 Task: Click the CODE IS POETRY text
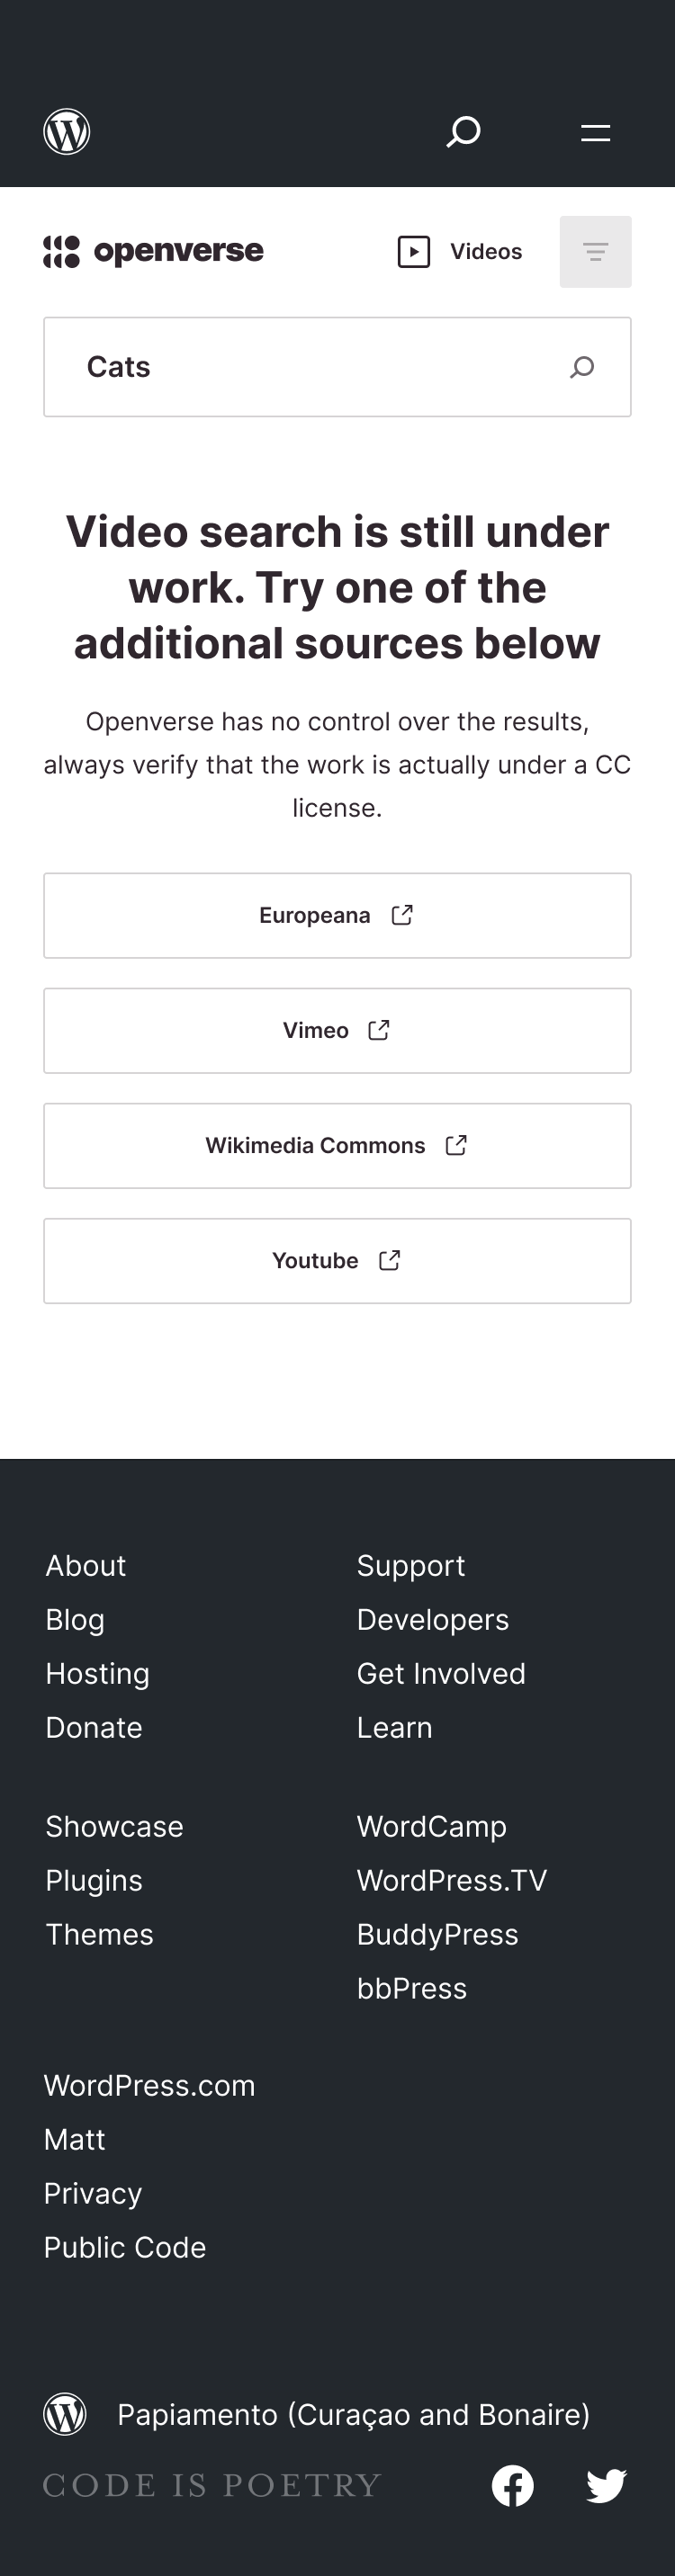click(212, 2484)
